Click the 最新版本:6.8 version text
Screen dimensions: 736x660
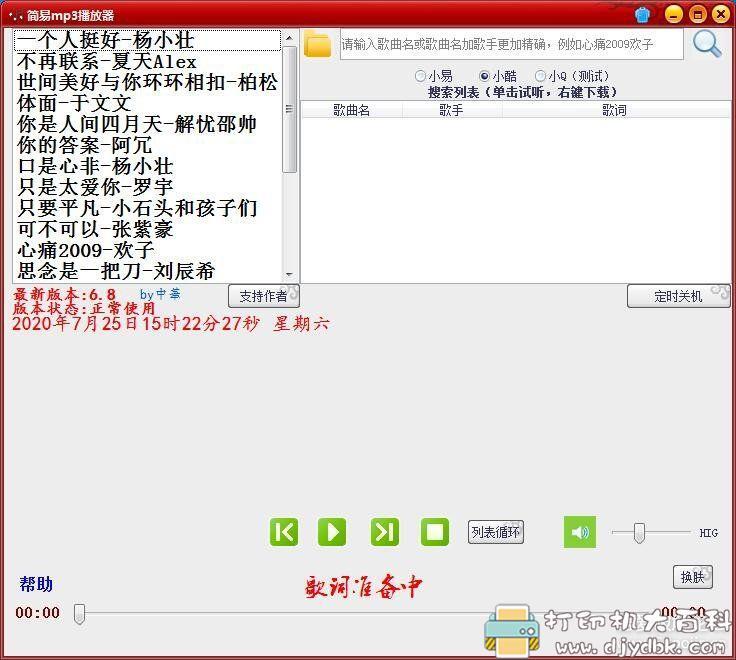point(64,294)
